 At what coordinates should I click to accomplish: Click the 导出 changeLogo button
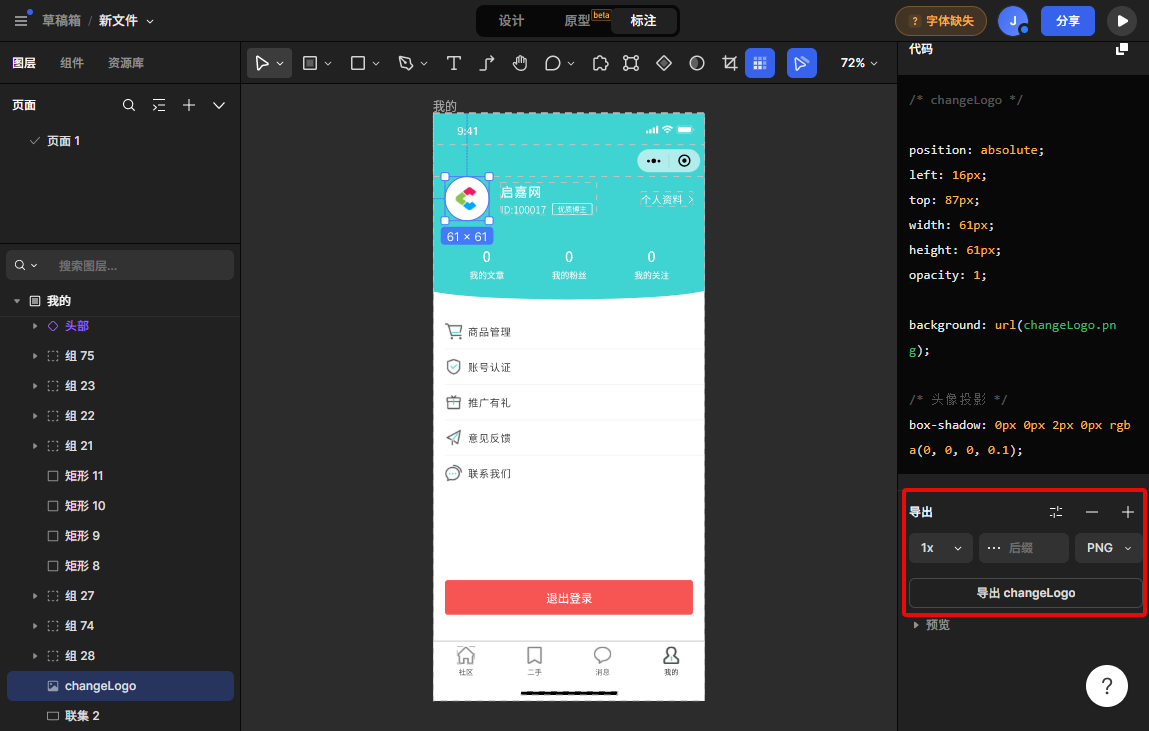click(1025, 593)
